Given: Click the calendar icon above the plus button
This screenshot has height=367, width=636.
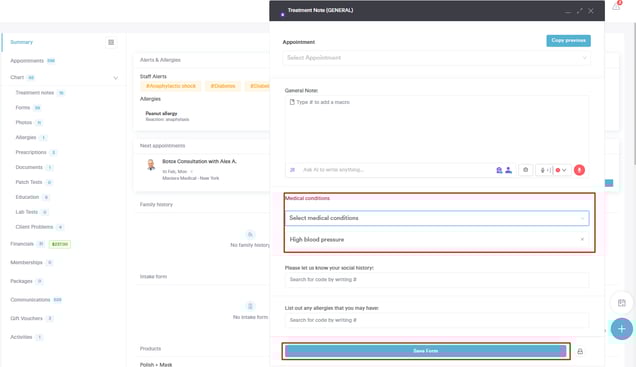Looking at the screenshot, I should pos(621,303).
